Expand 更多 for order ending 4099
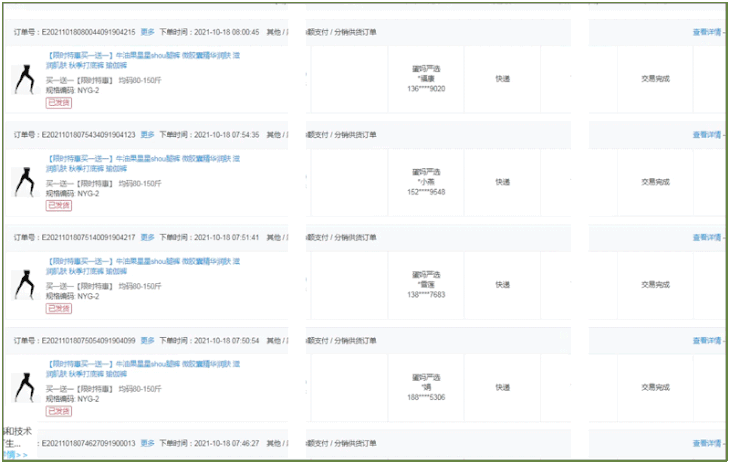The width and height of the screenshot is (730, 464). tap(147, 340)
